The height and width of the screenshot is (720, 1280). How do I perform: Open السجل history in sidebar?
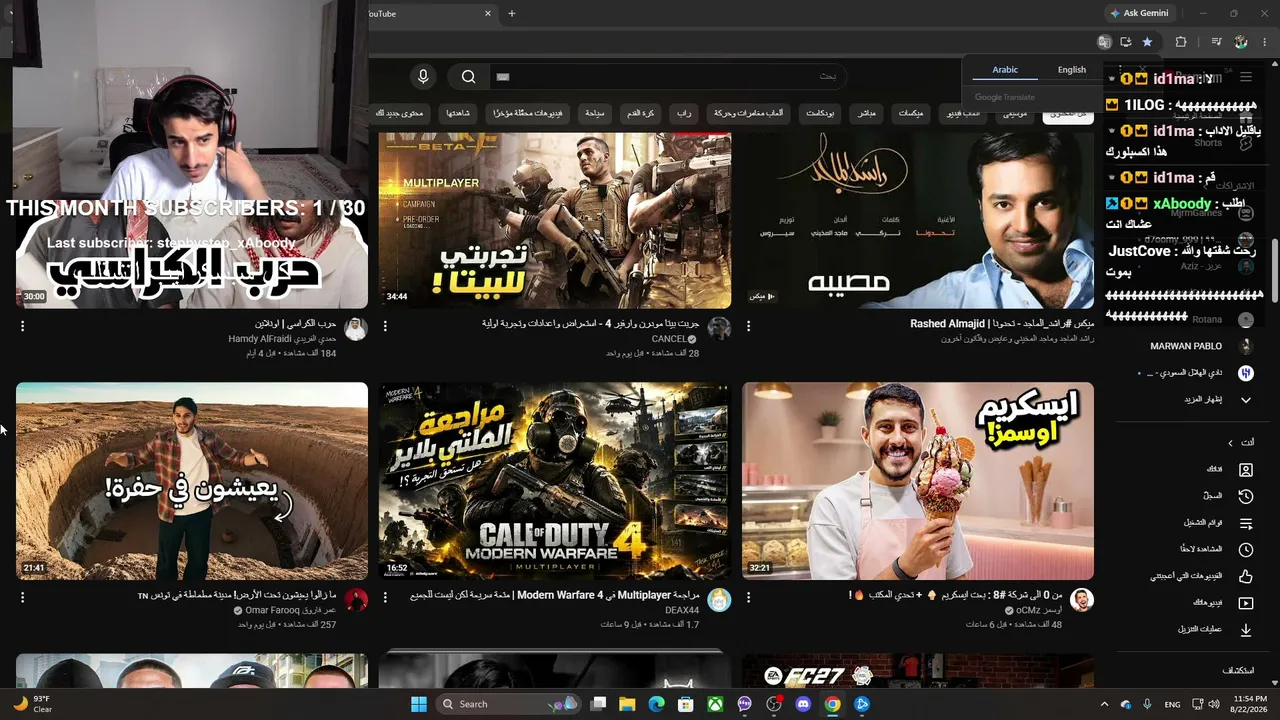tap(1191, 496)
